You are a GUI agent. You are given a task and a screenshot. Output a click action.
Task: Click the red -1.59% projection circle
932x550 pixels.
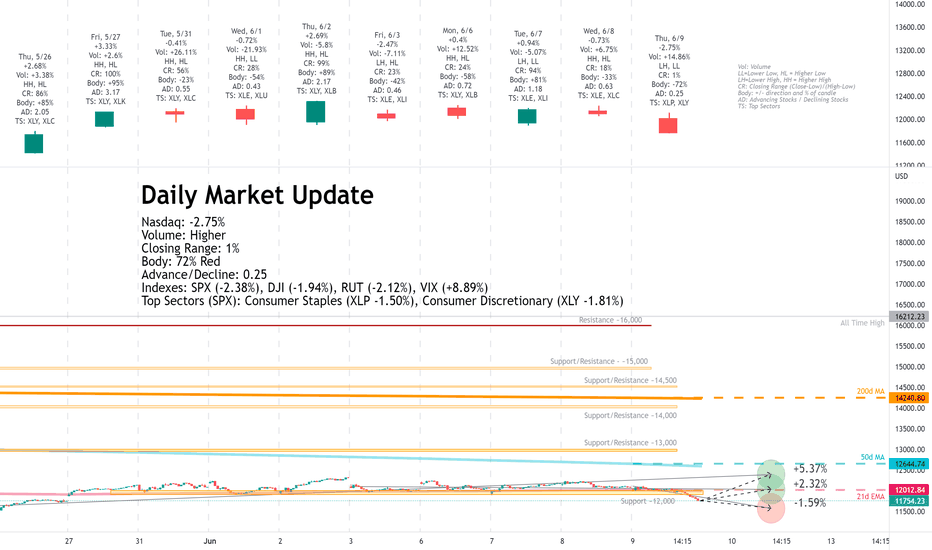click(771, 508)
